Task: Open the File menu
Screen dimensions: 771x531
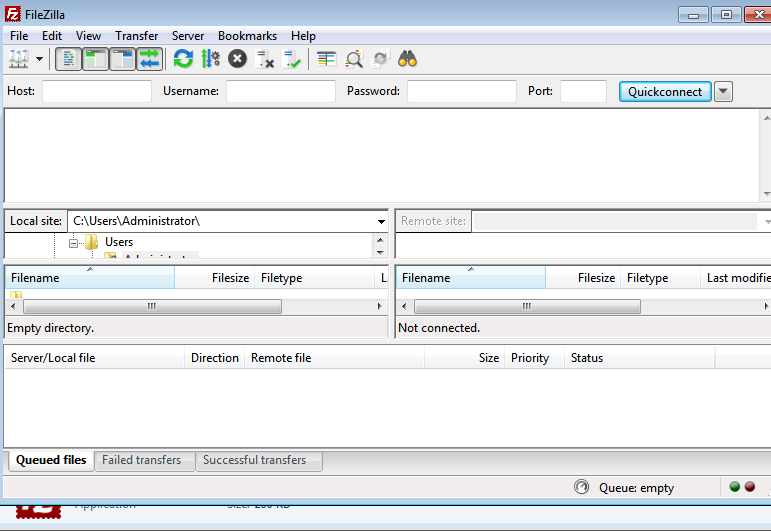Action: (x=19, y=36)
